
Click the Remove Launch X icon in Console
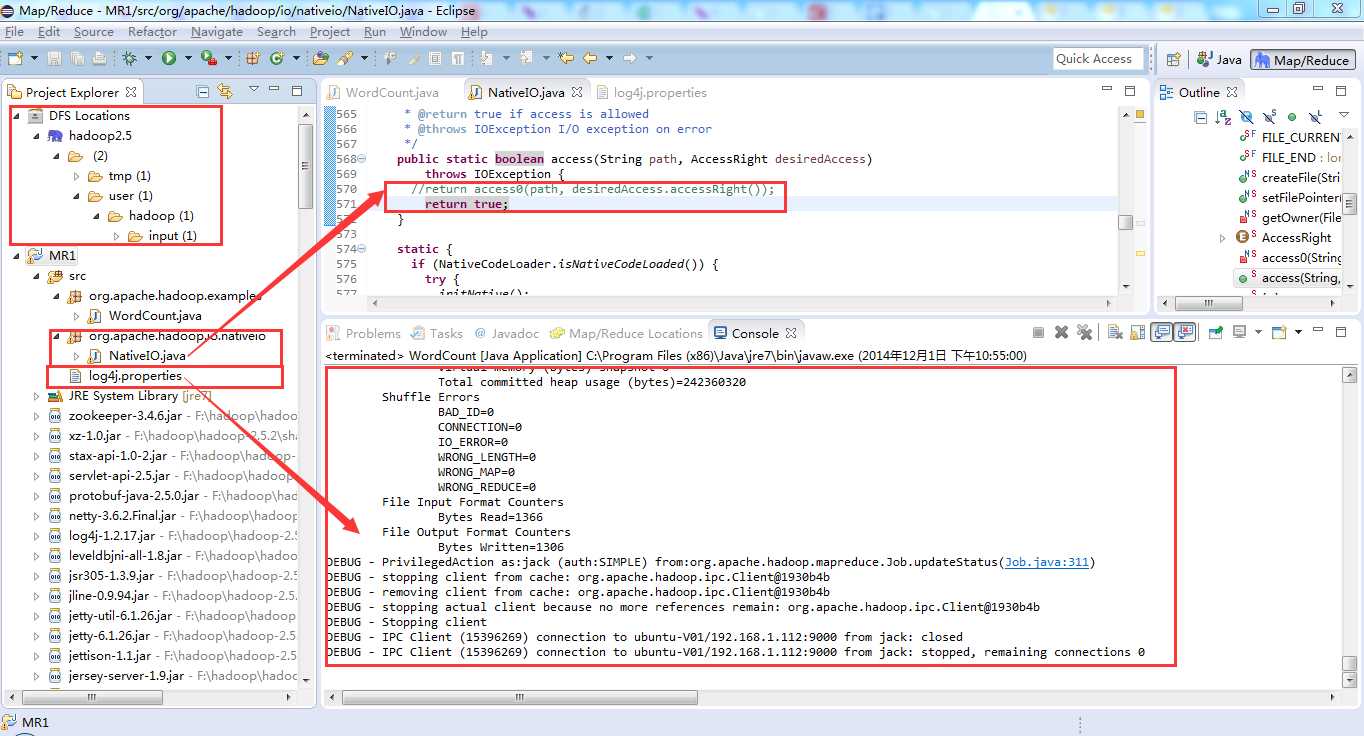pos(1061,332)
